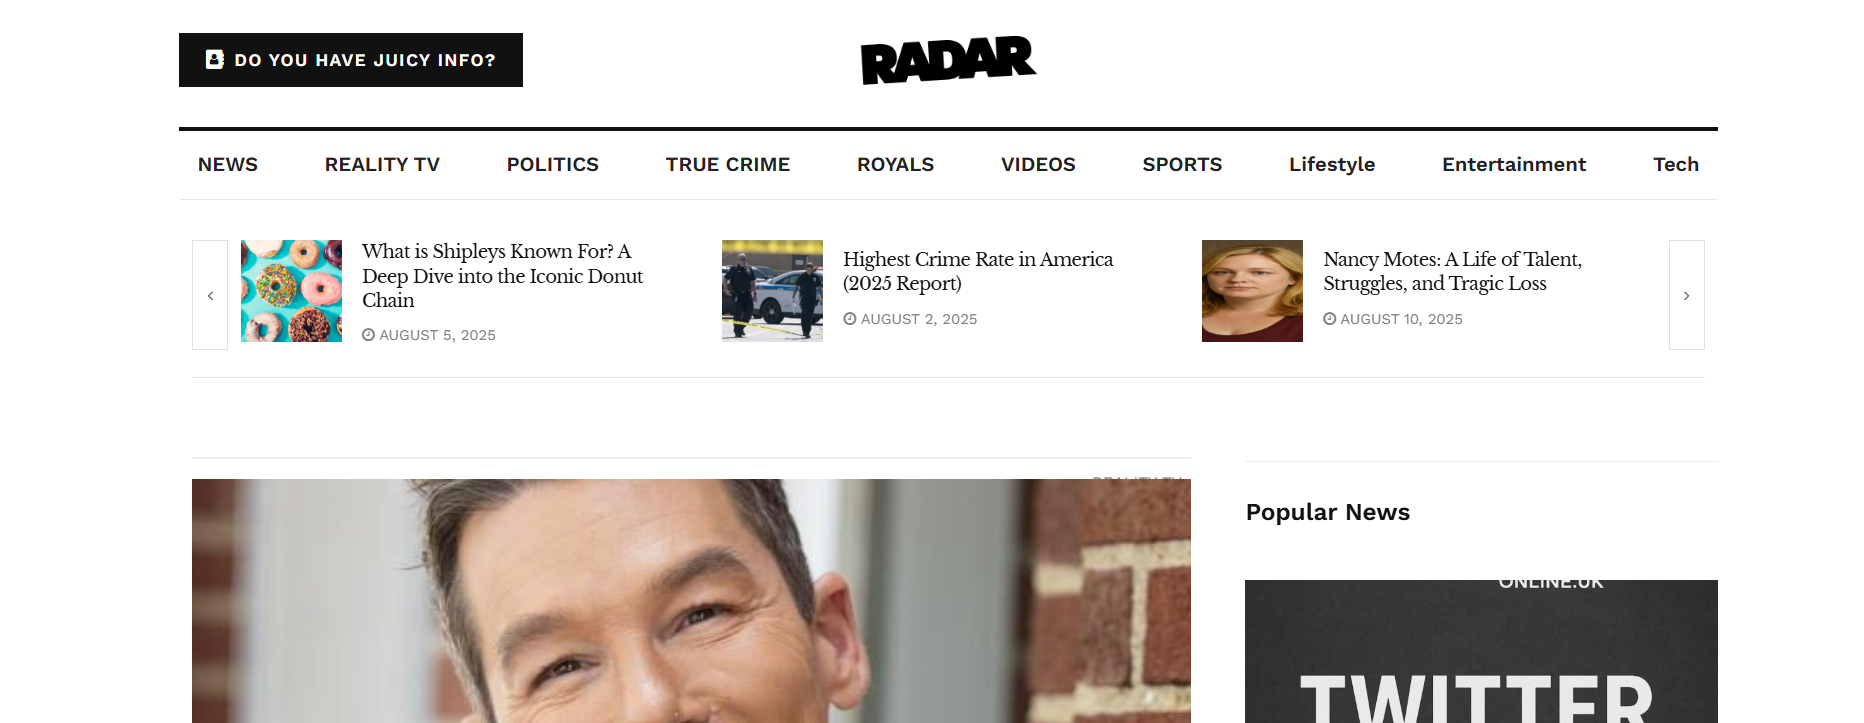This screenshot has width=1864, height=723.
Task: Click Do You Have Juicy Info button
Action: pyautogui.click(x=351, y=60)
